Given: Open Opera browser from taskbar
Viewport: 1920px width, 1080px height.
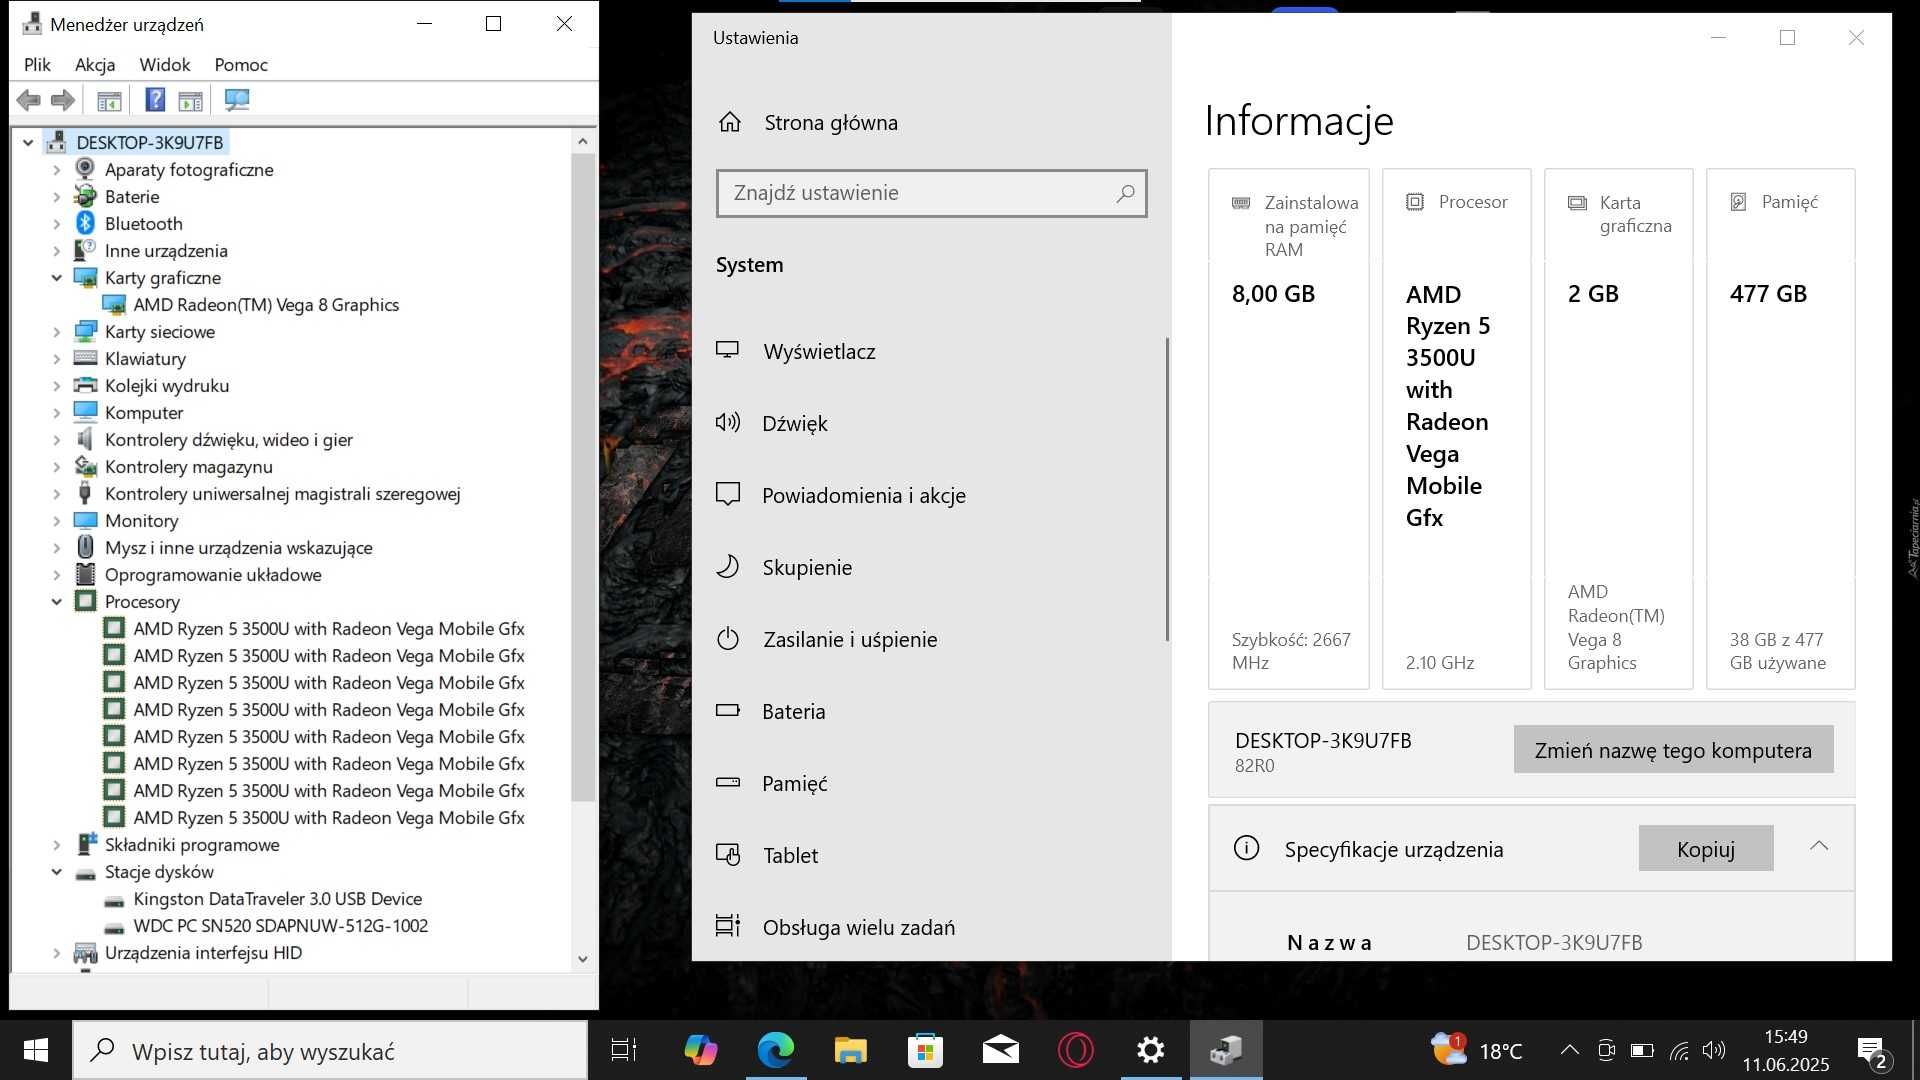Looking at the screenshot, I should click(x=1076, y=1050).
